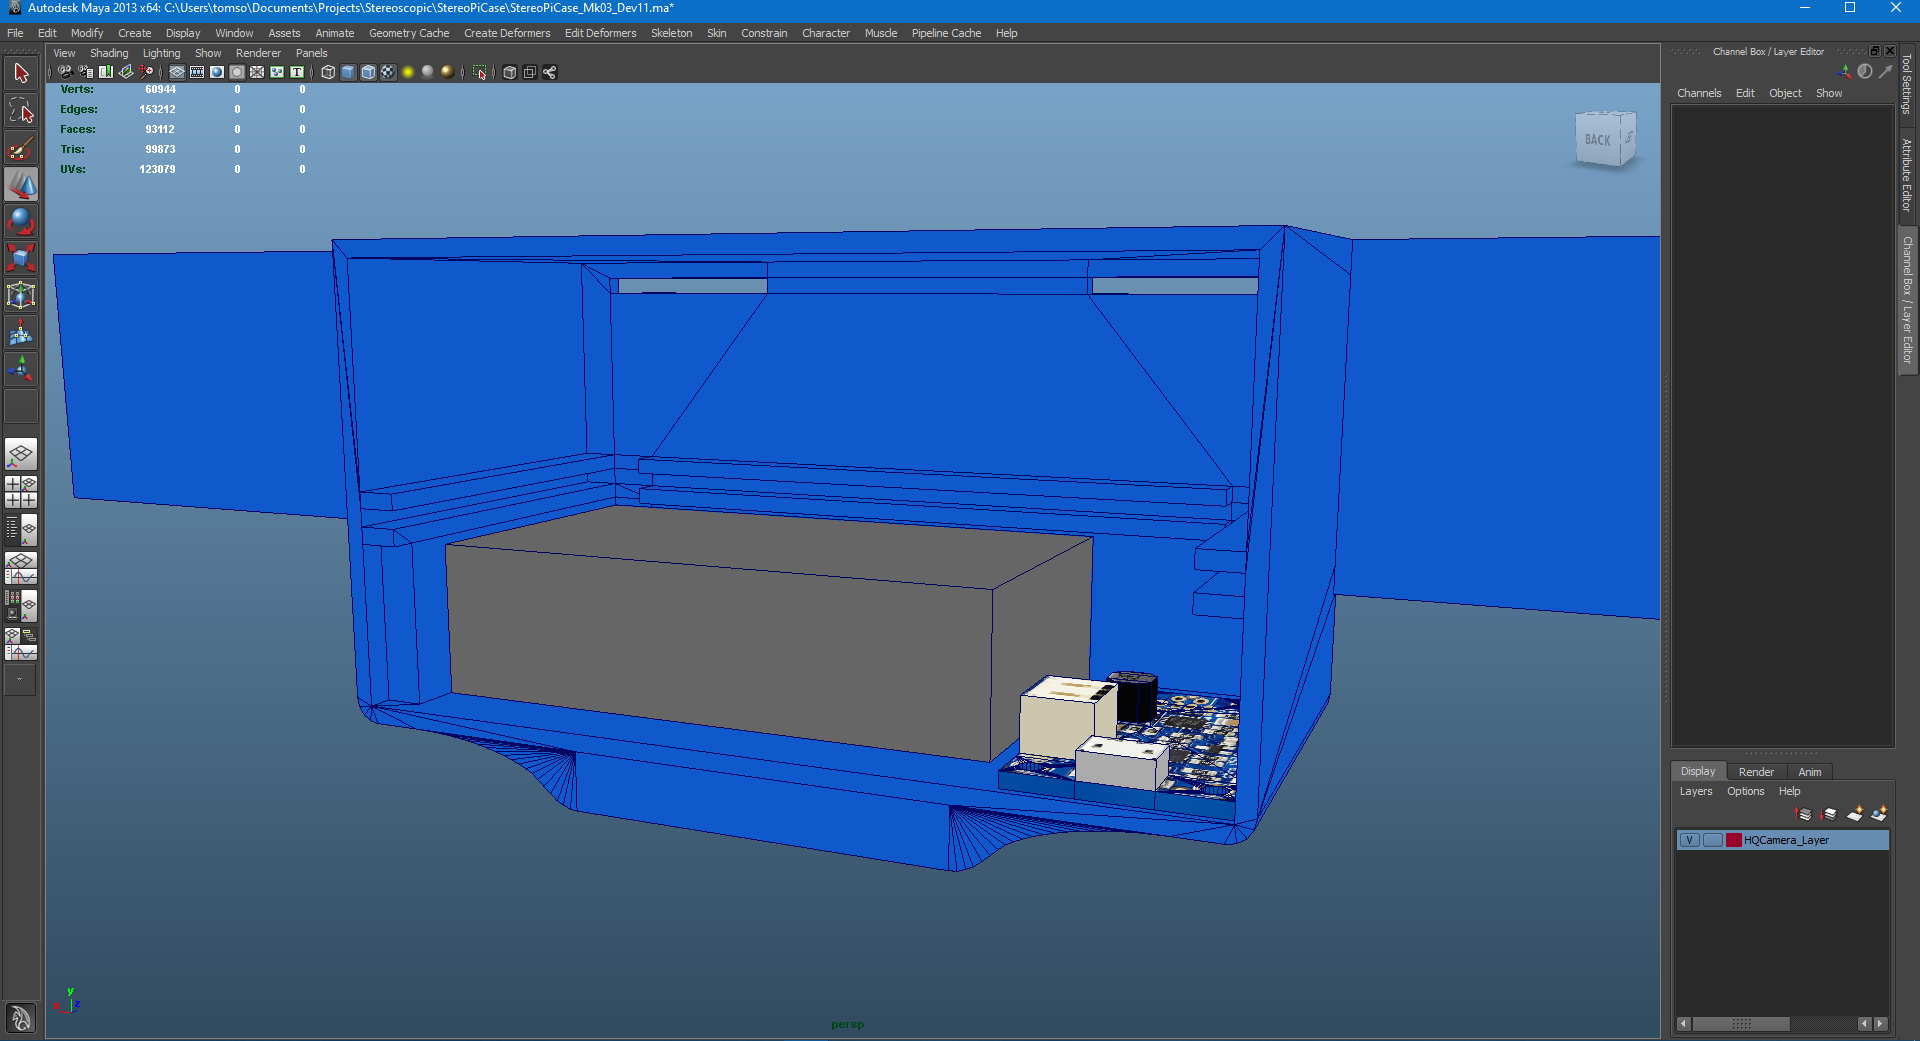The height and width of the screenshot is (1041, 1920).
Task: Toggle visibility of HQCamera_Layer with the V box
Action: click(1689, 841)
